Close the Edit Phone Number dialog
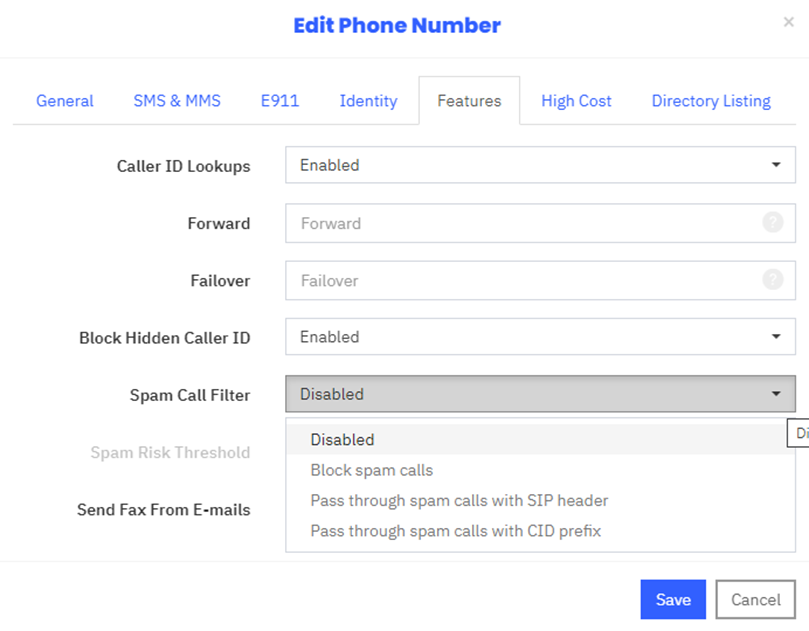809x631 pixels. click(788, 22)
